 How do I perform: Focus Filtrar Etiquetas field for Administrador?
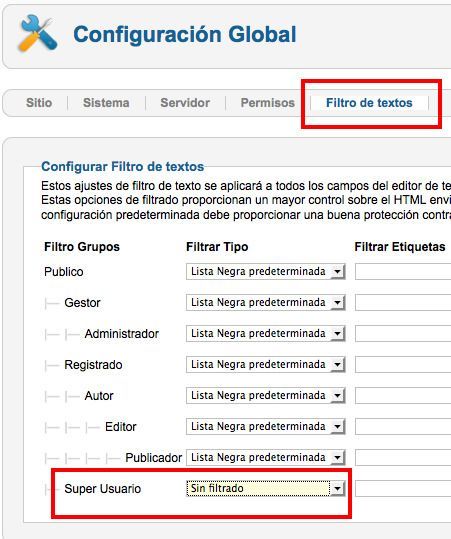403,333
